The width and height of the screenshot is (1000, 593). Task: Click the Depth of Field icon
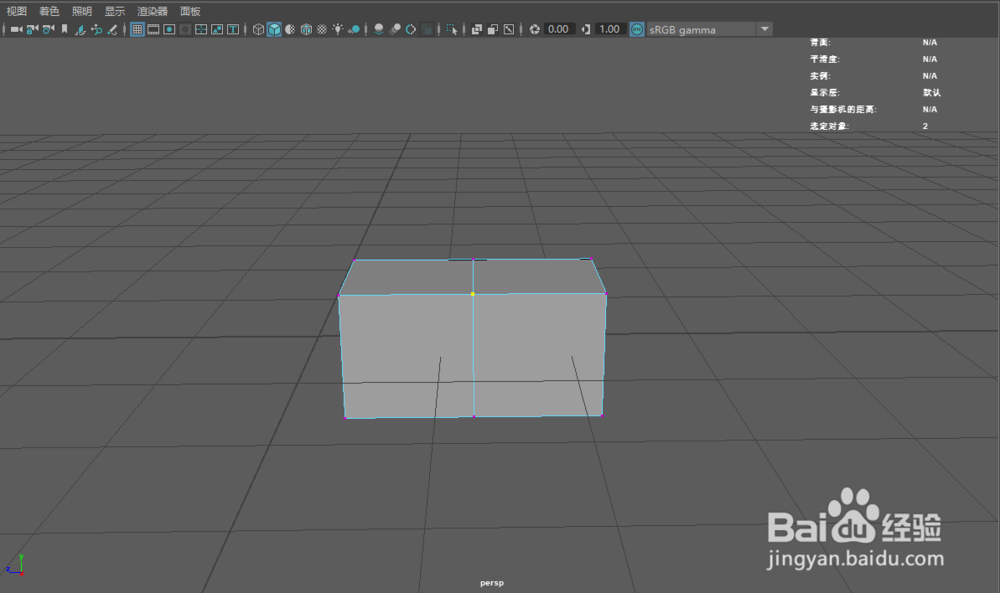427,29
